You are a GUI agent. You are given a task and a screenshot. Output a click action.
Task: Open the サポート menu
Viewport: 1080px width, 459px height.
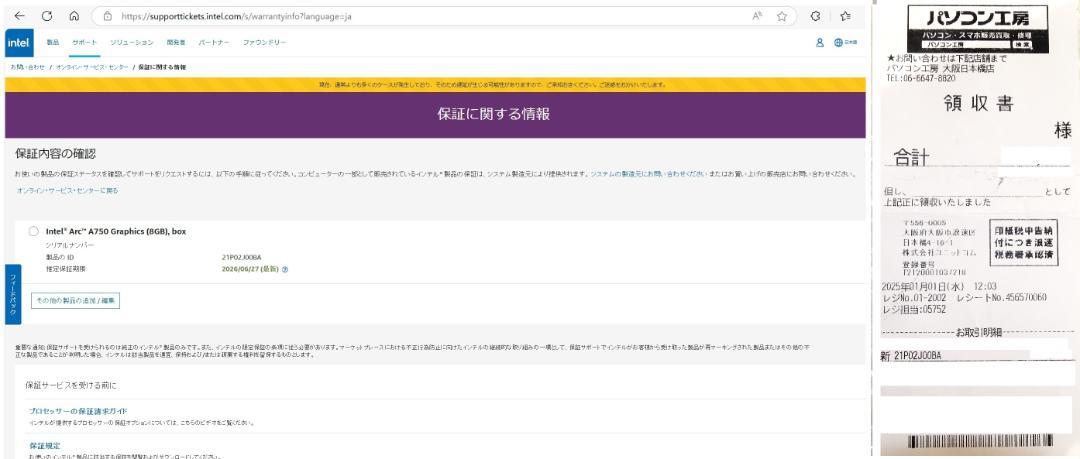point(85,43)
